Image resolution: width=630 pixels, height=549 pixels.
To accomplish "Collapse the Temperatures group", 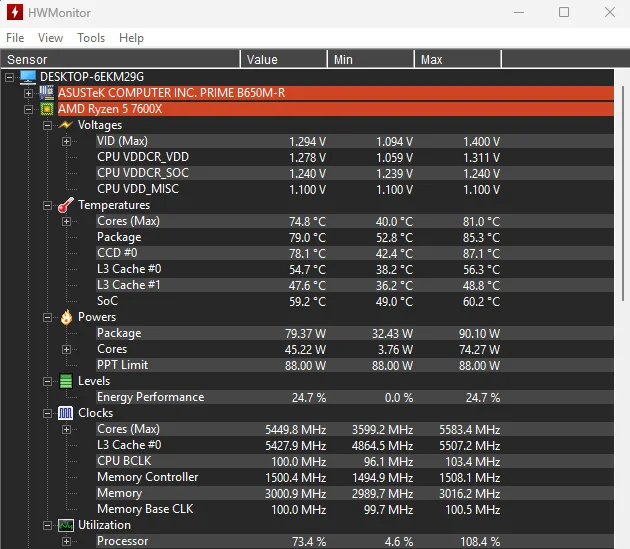I will click(47, 205).
